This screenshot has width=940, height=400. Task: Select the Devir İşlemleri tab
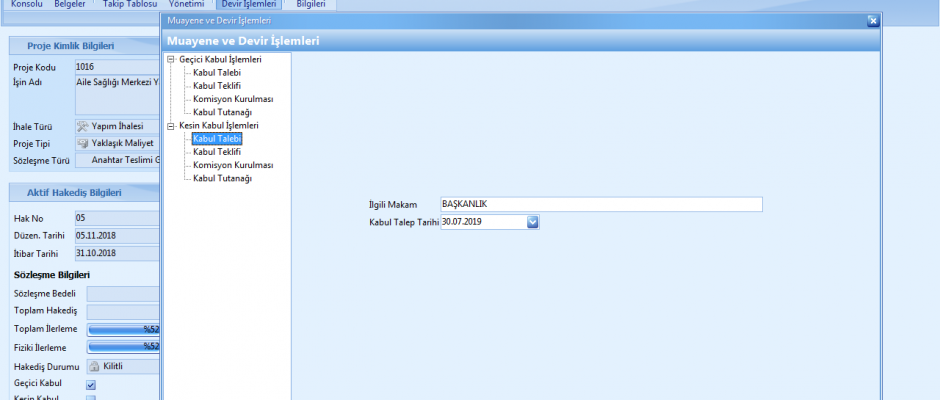click(247, 4)
